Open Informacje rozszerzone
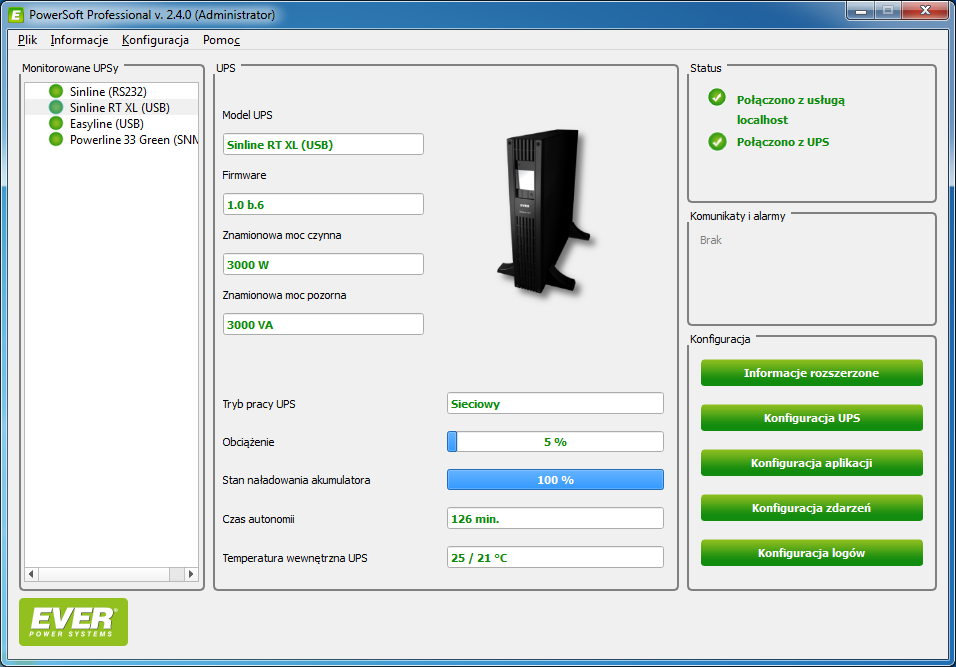This screenshot has height=667, width=956. point(812,373)
